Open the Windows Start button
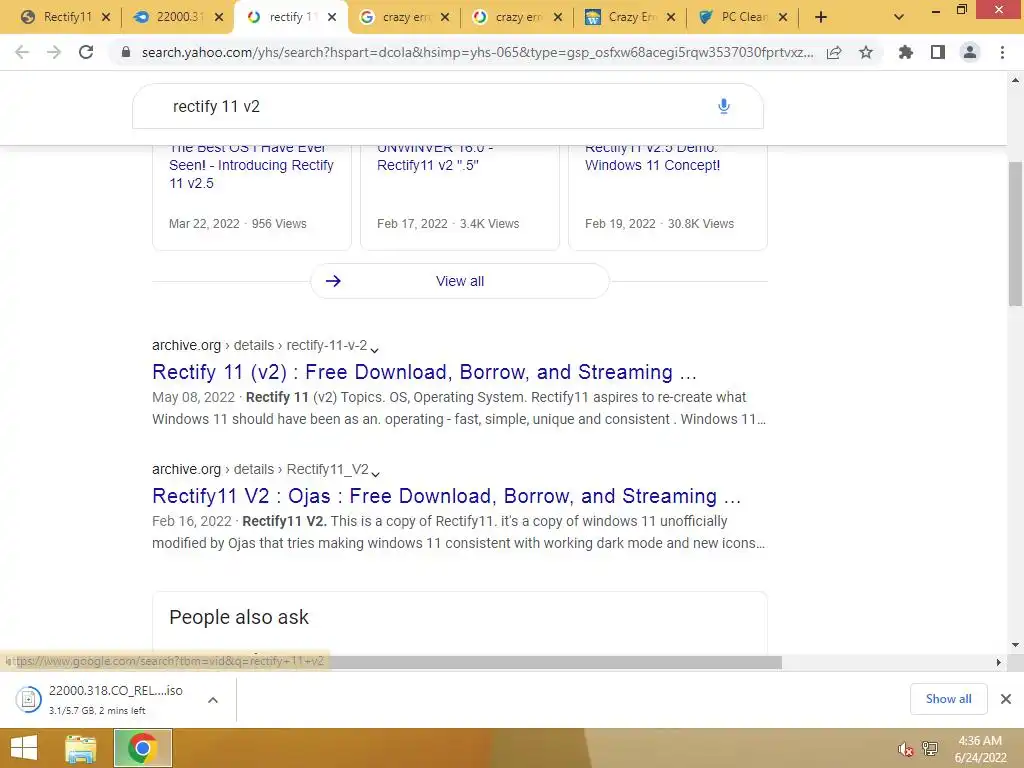Image resolution: width=1024 pixels, height=768 pixels. point(24,748)
